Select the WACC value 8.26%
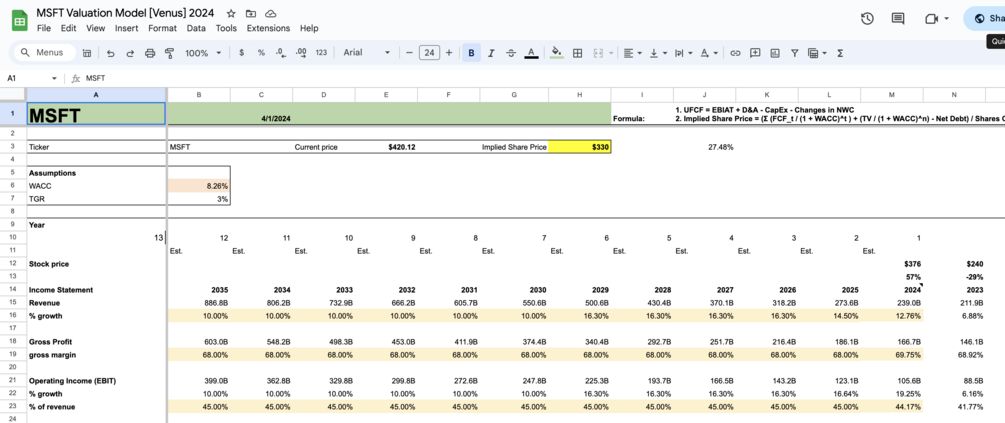1005x423 pixels. [x=199, y=186]
